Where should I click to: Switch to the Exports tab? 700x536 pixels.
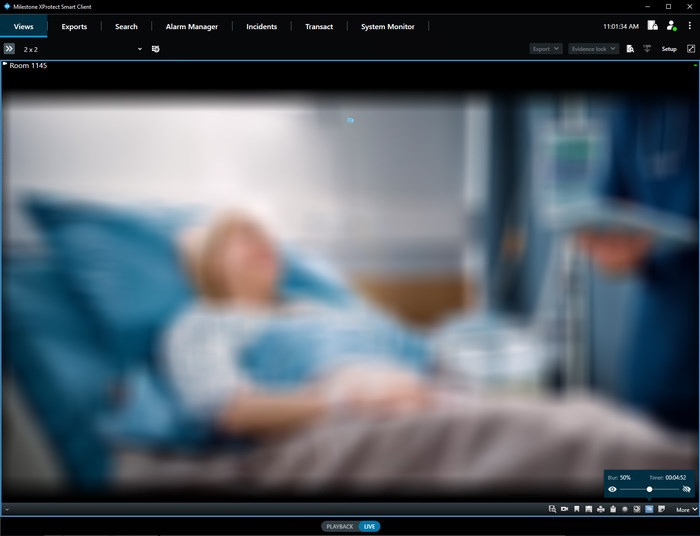pos(74,26)
